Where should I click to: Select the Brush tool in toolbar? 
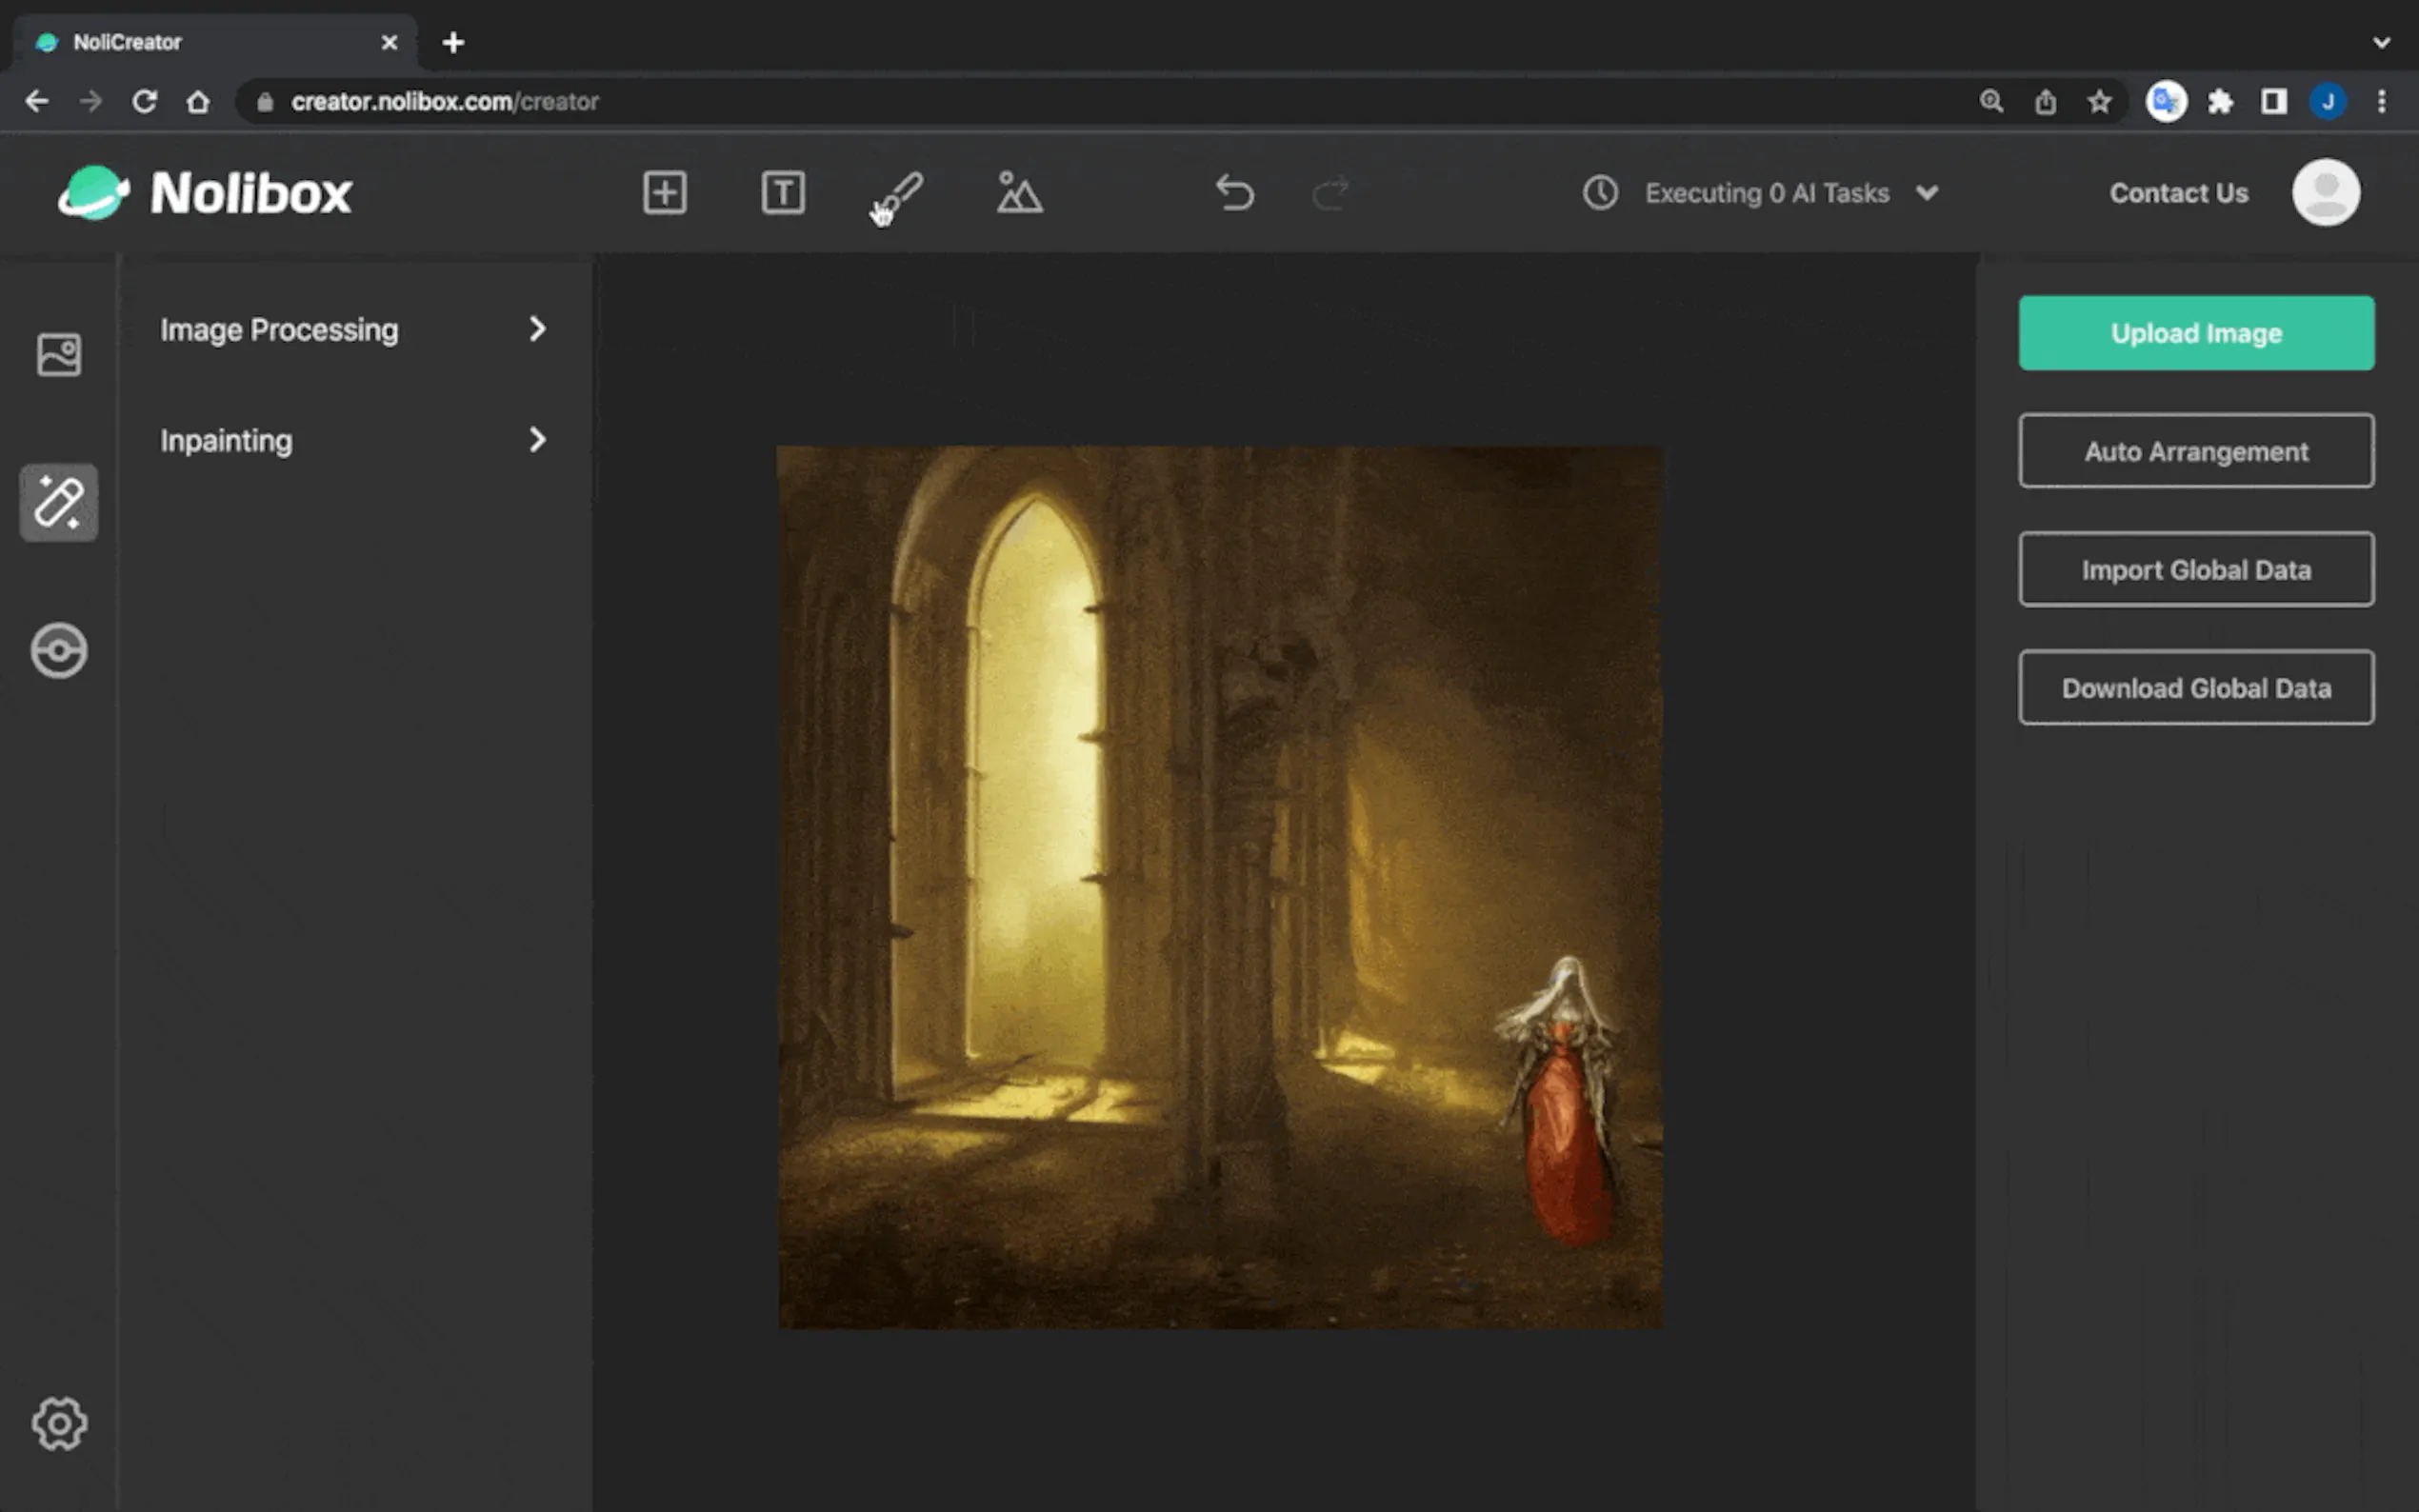tap(899, 192)
